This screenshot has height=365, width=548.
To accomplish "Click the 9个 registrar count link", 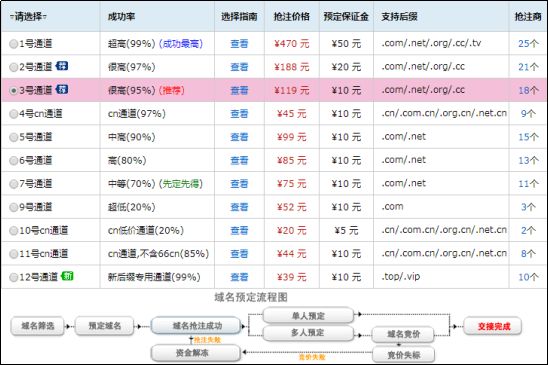I will 528,113.
